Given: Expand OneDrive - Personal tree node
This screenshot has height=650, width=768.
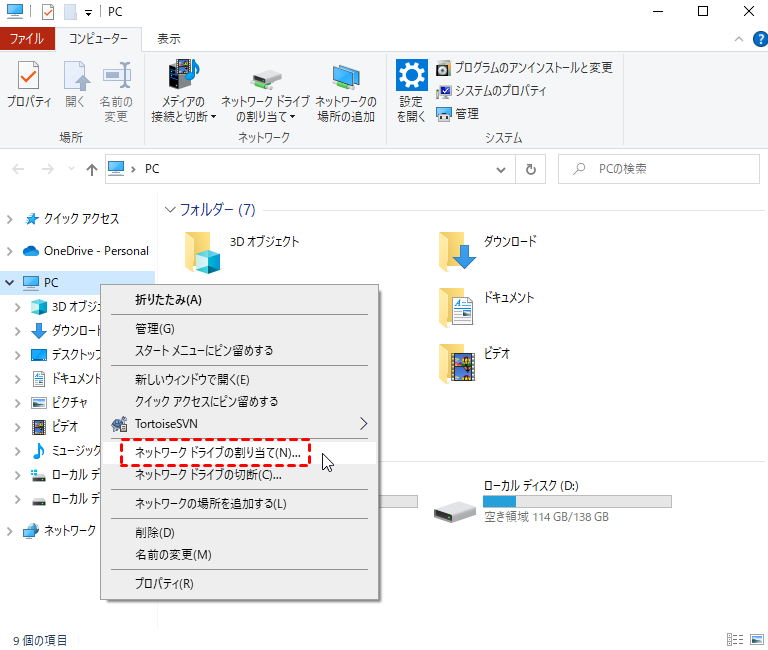Looking at the screenshot, I should 9,251.
